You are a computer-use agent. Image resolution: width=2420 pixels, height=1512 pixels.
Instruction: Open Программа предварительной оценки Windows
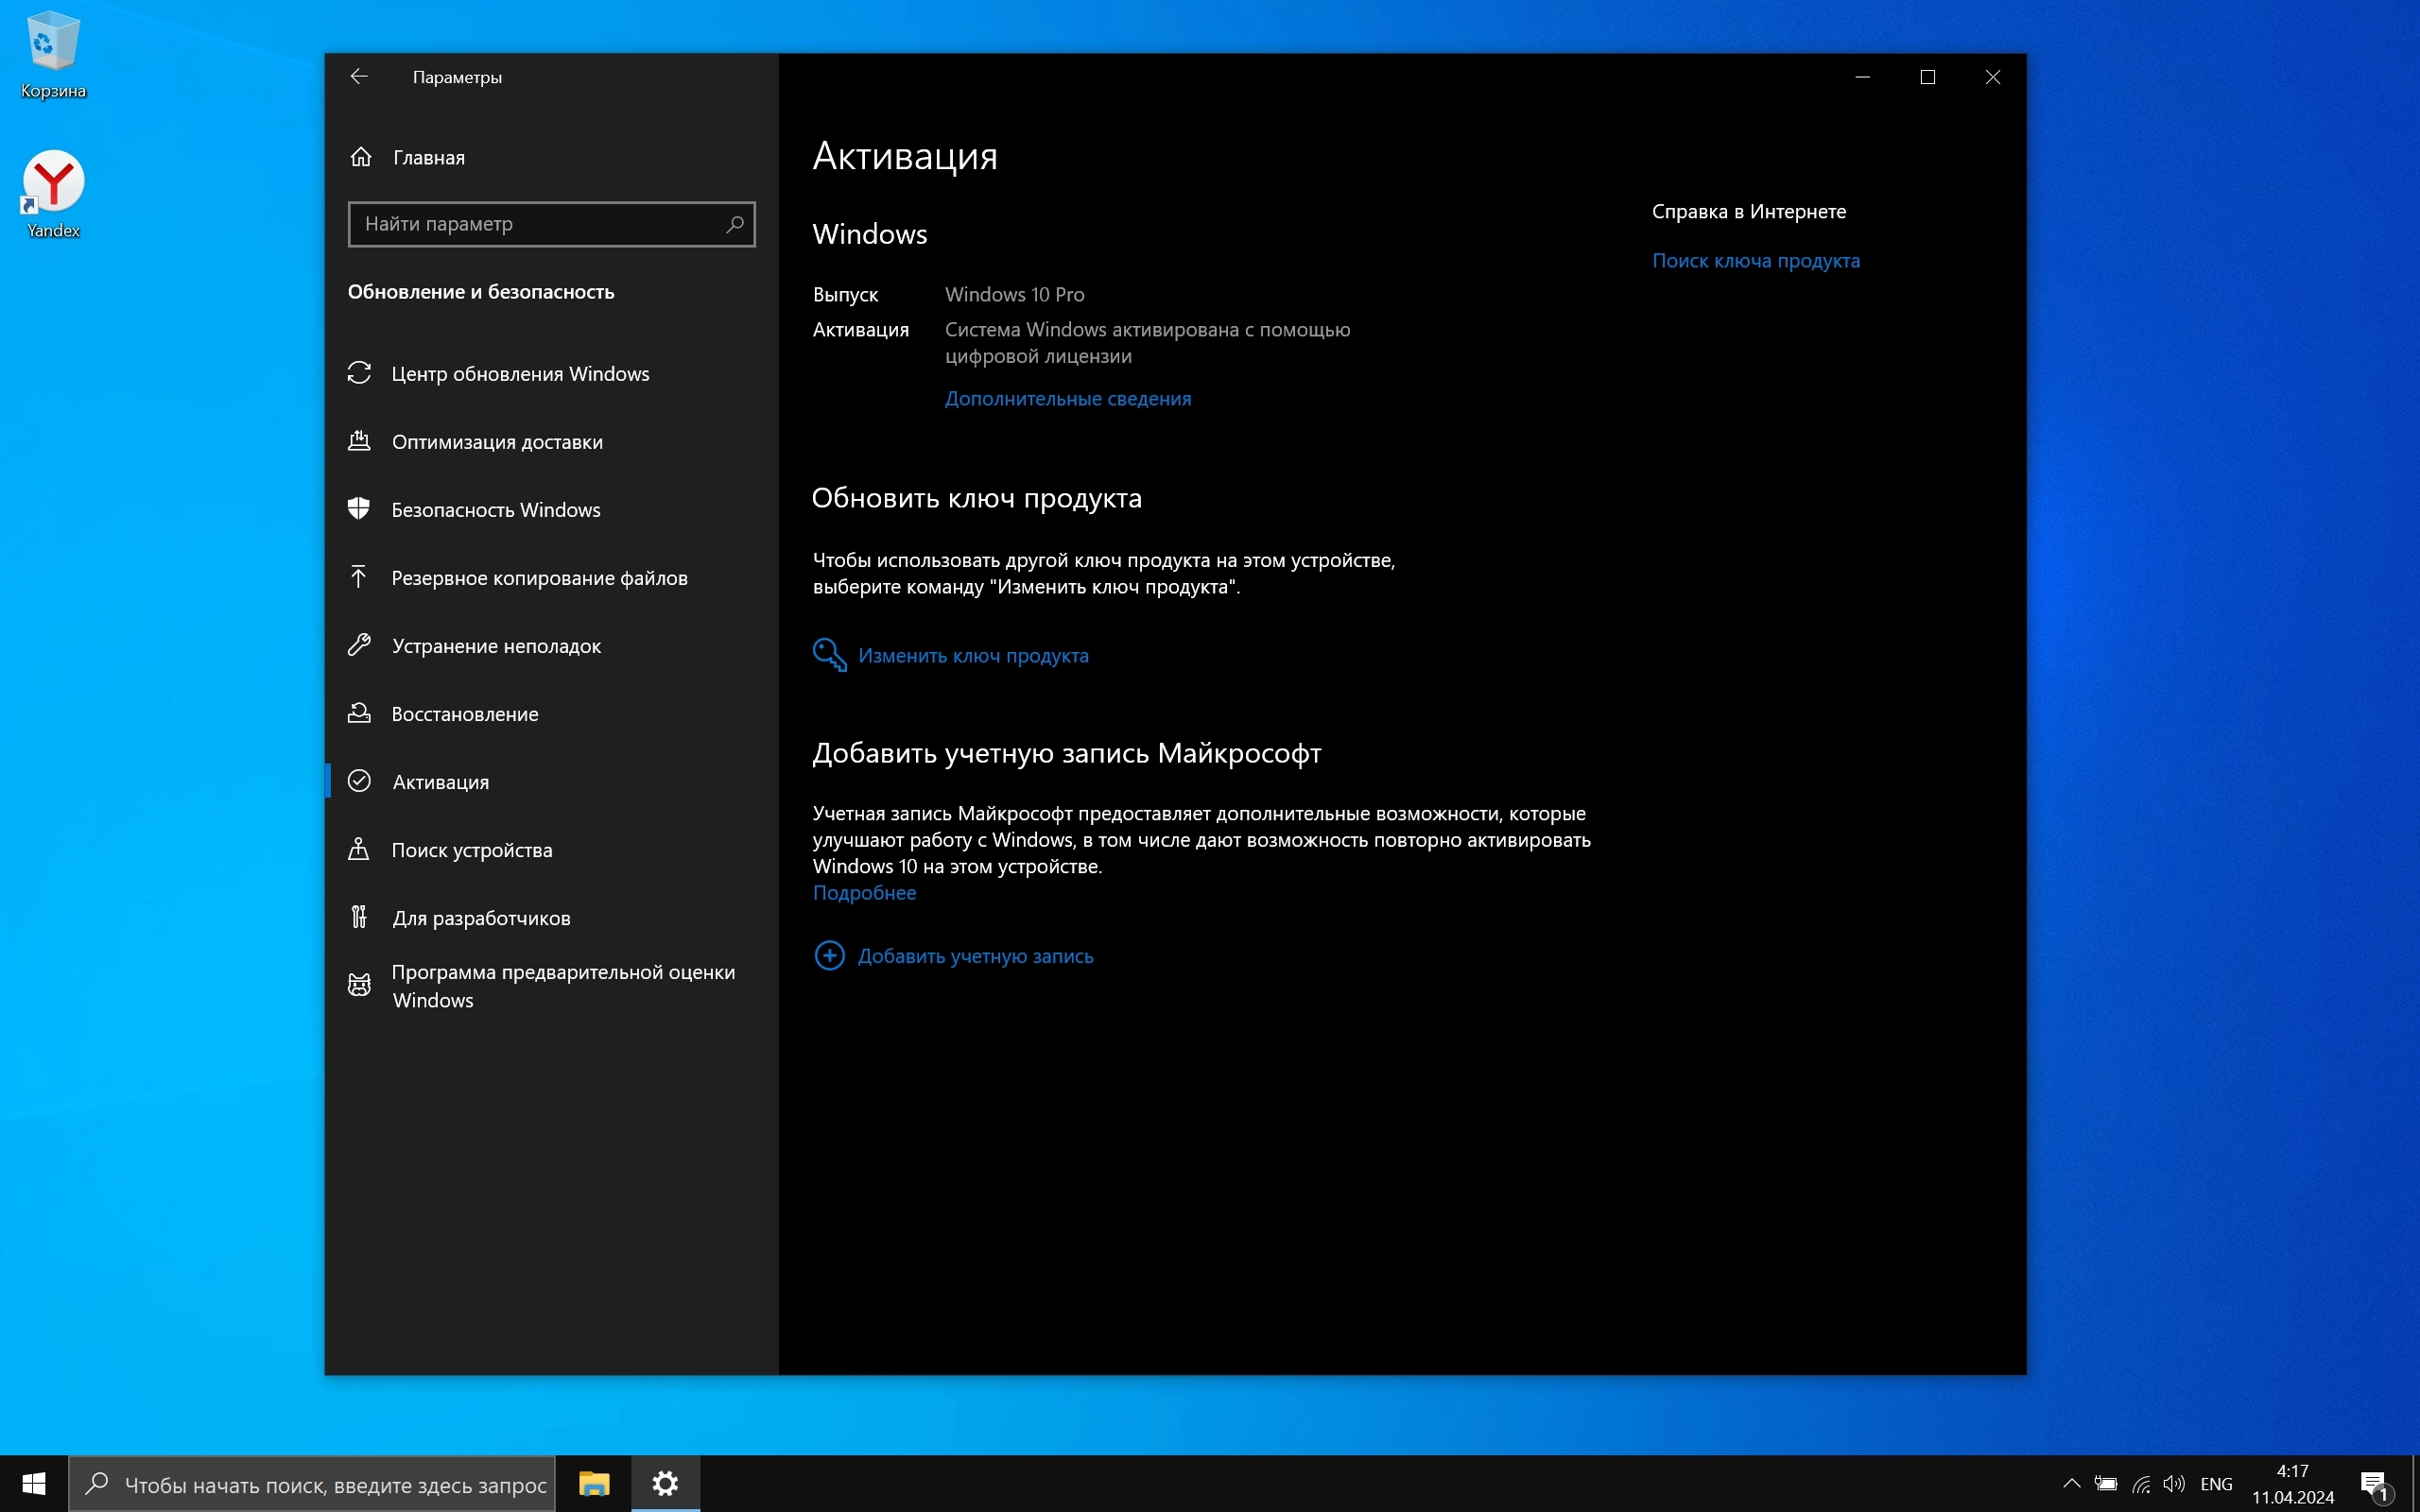click(x=562, y=986)
